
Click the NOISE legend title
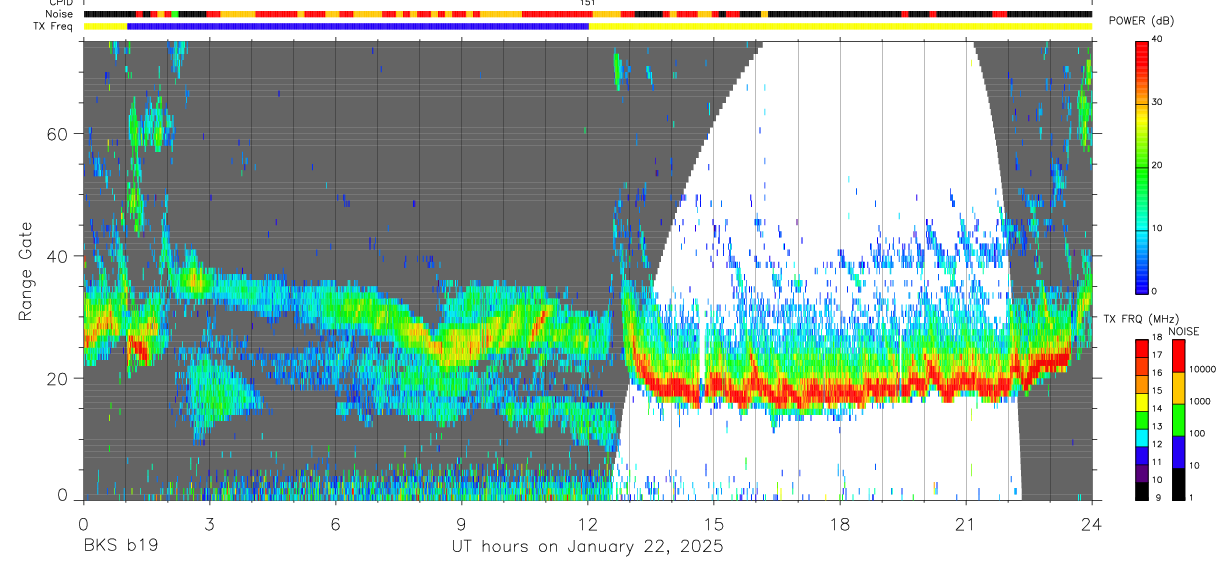[1183, 331]
